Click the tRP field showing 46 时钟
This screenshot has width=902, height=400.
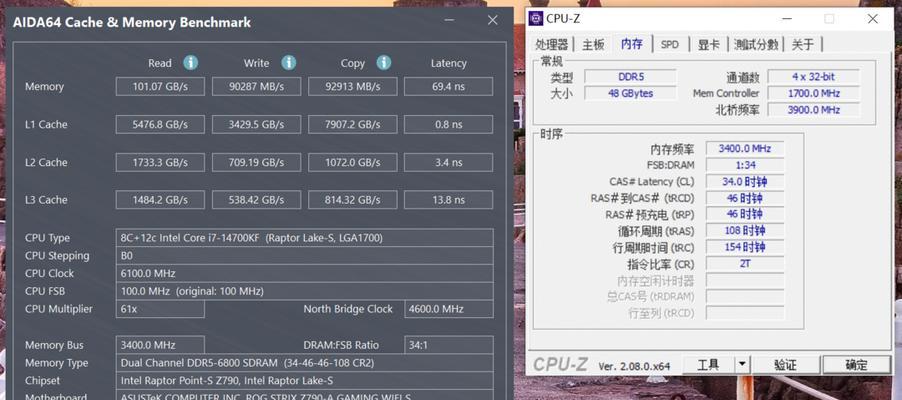[x=744, y=215]
